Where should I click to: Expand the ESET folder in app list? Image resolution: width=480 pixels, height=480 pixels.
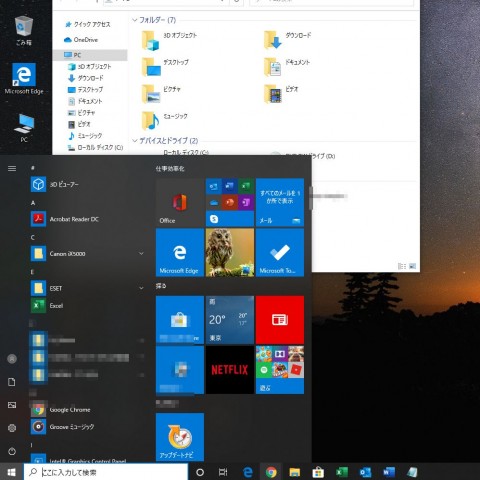[141, 288]
